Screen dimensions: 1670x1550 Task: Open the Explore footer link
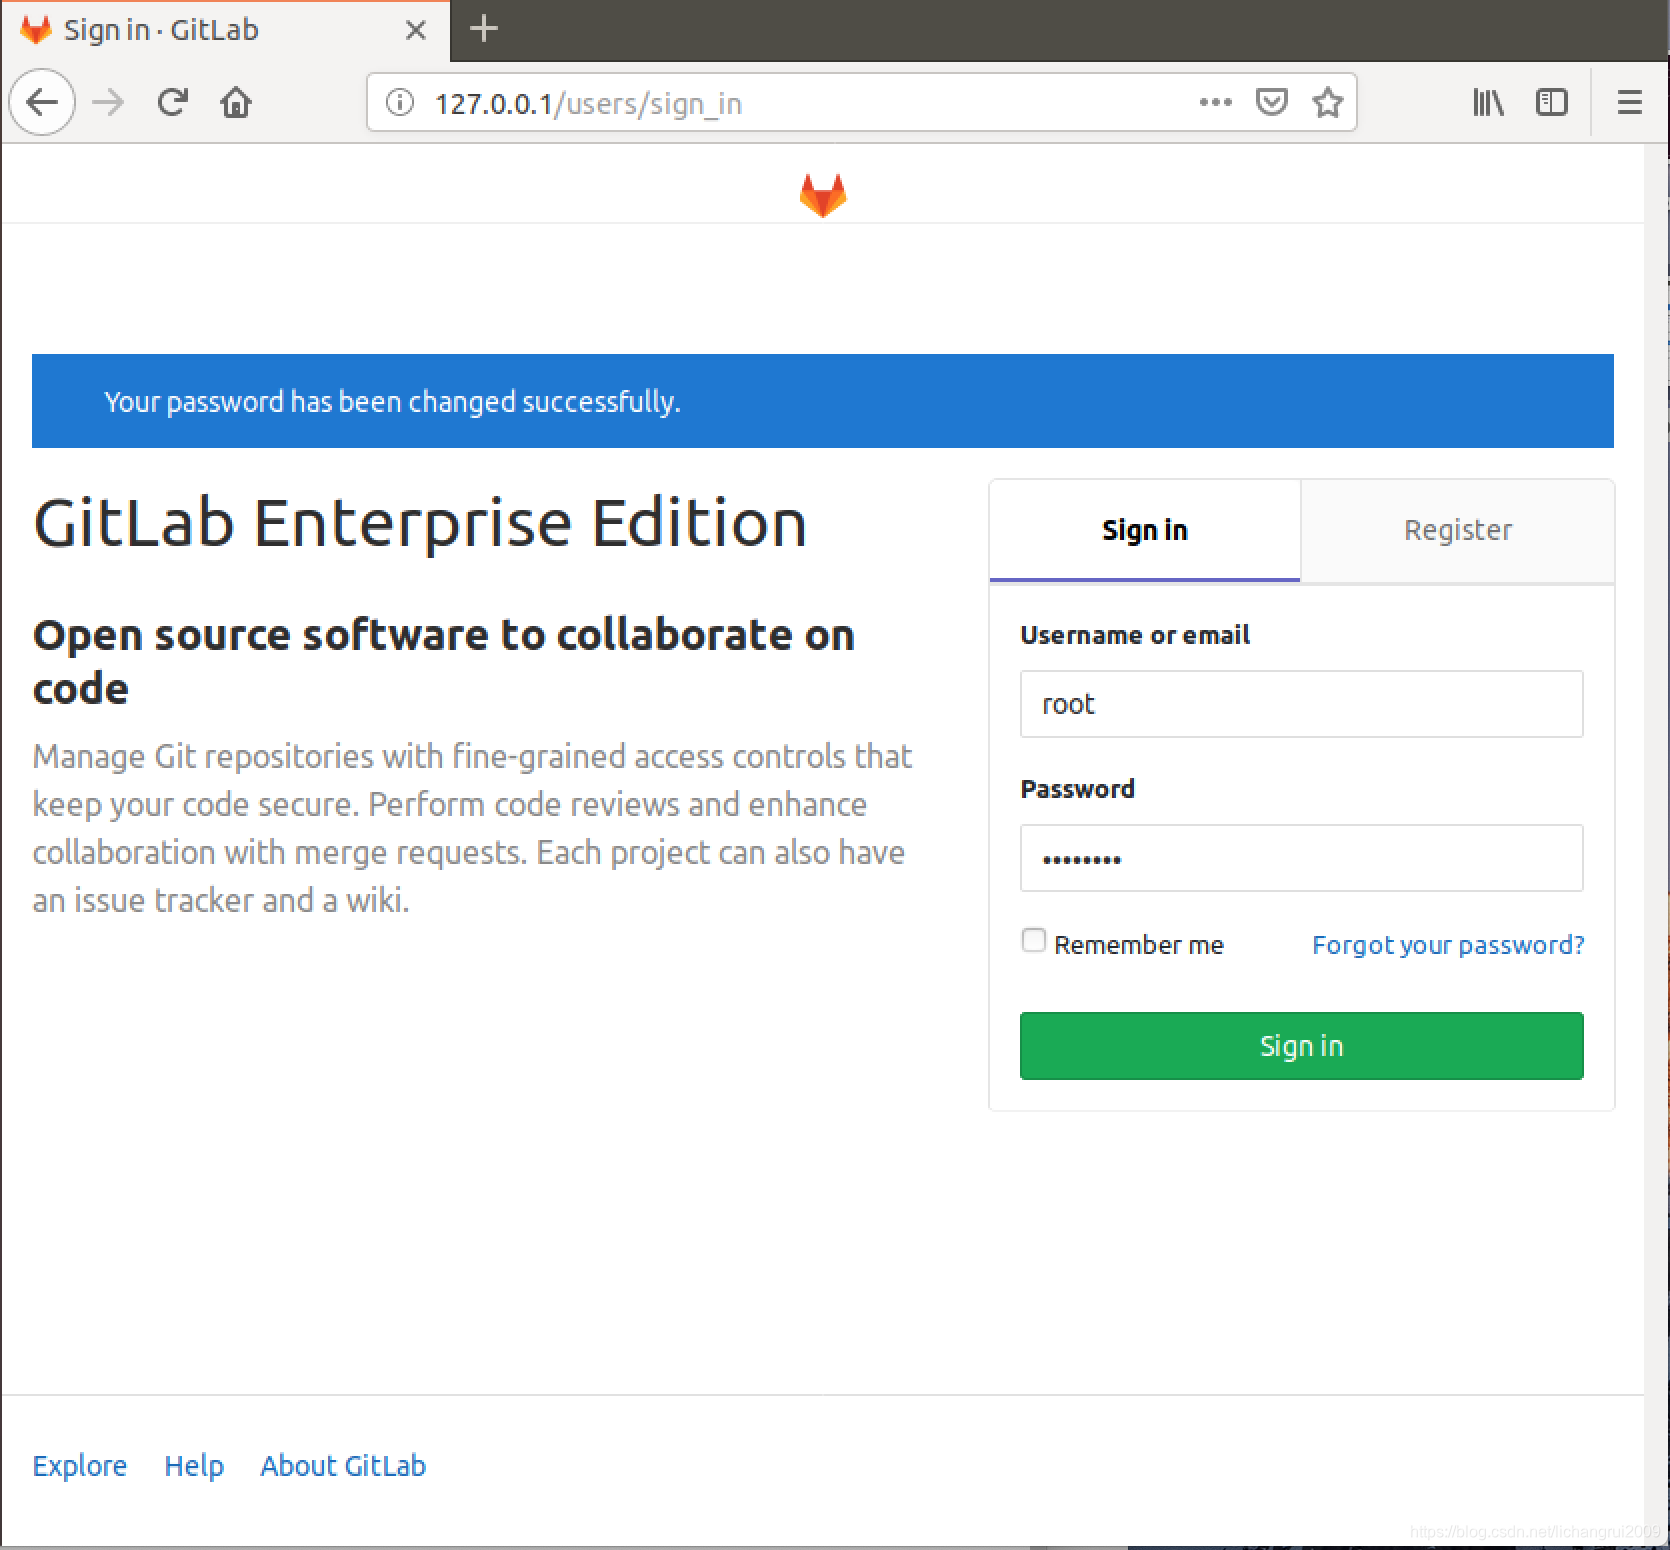[x=80, y=1466]
